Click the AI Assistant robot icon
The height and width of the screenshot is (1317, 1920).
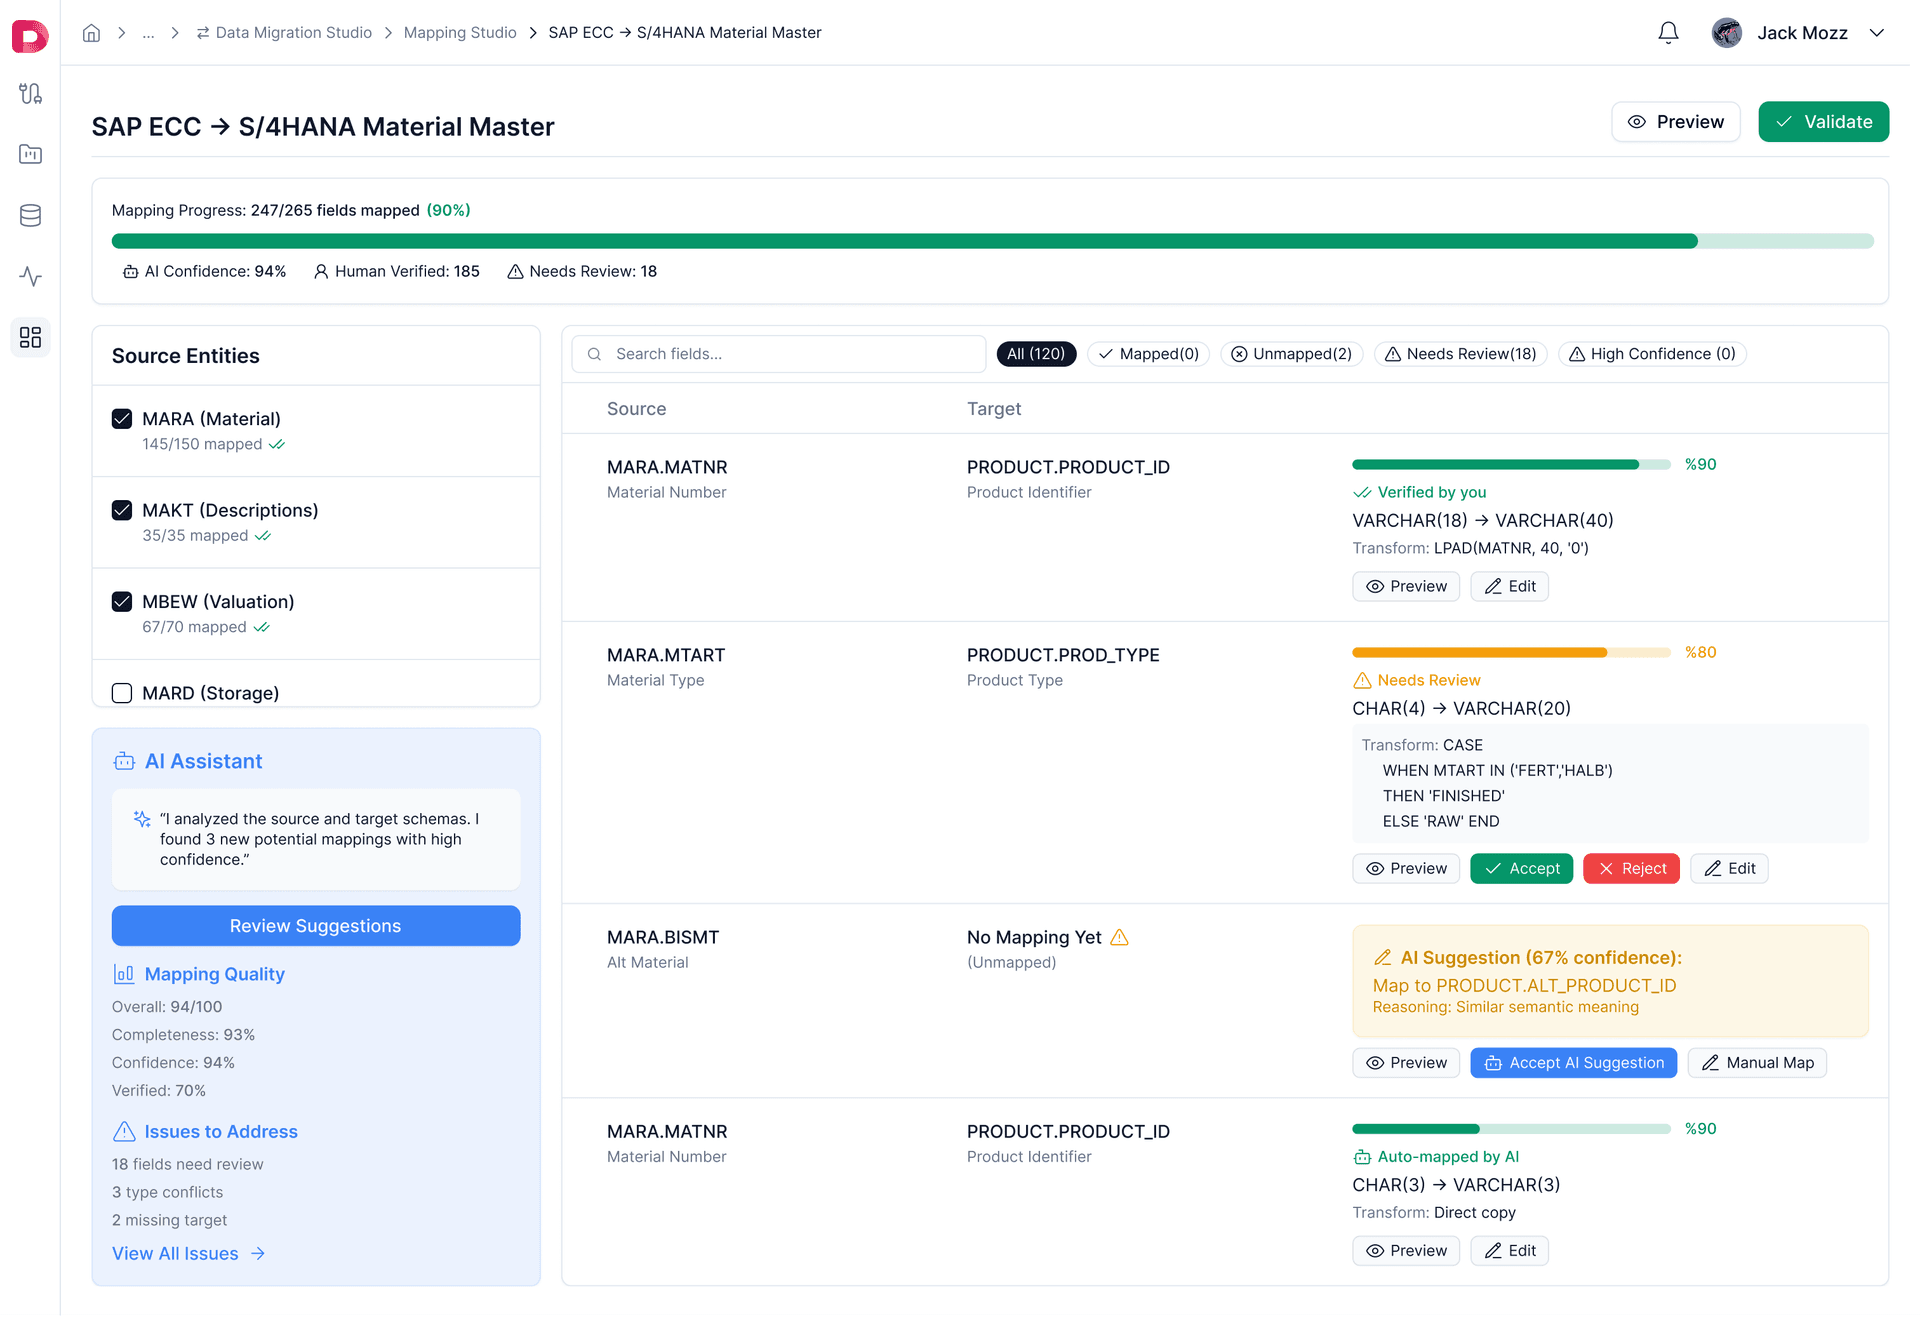click(x=124, y=762)
